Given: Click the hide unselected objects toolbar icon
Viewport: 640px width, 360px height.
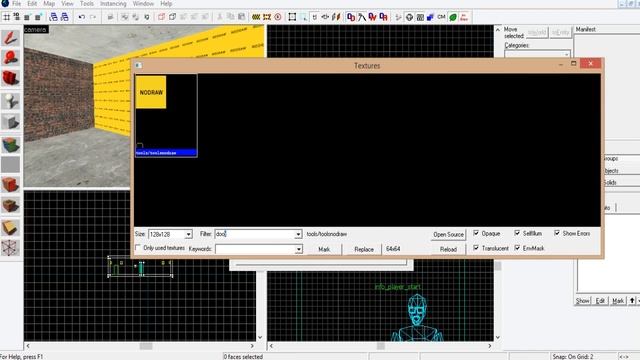Looking at the screenshot, I should tap(172, 17).
